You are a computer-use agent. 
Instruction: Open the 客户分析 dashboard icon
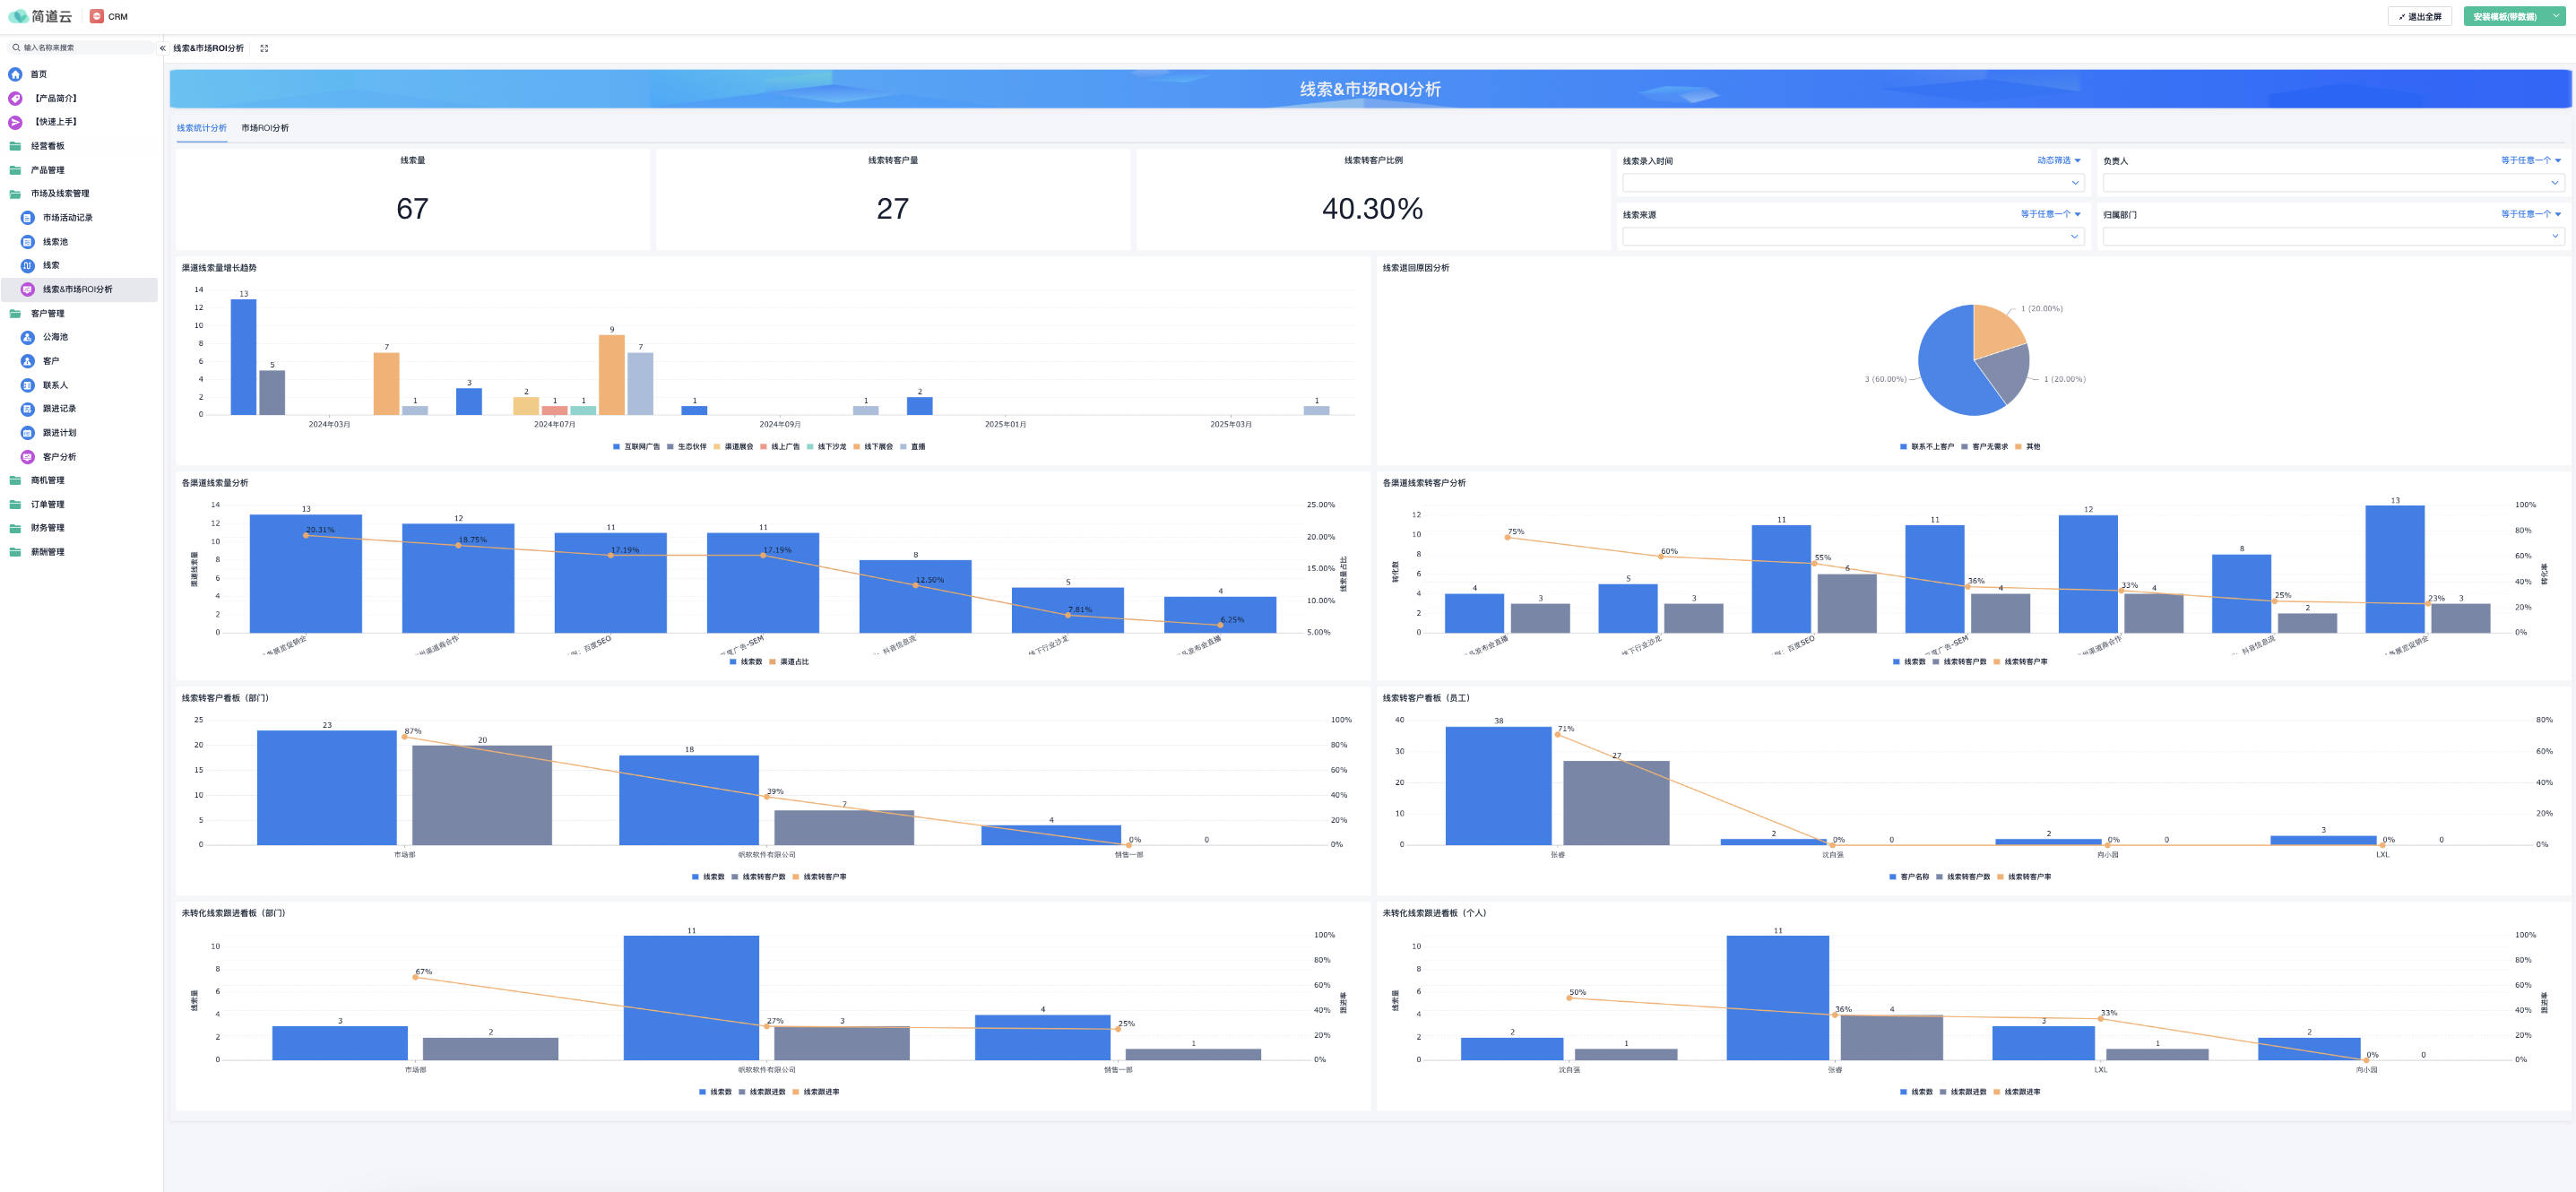(x=28, y=457)
